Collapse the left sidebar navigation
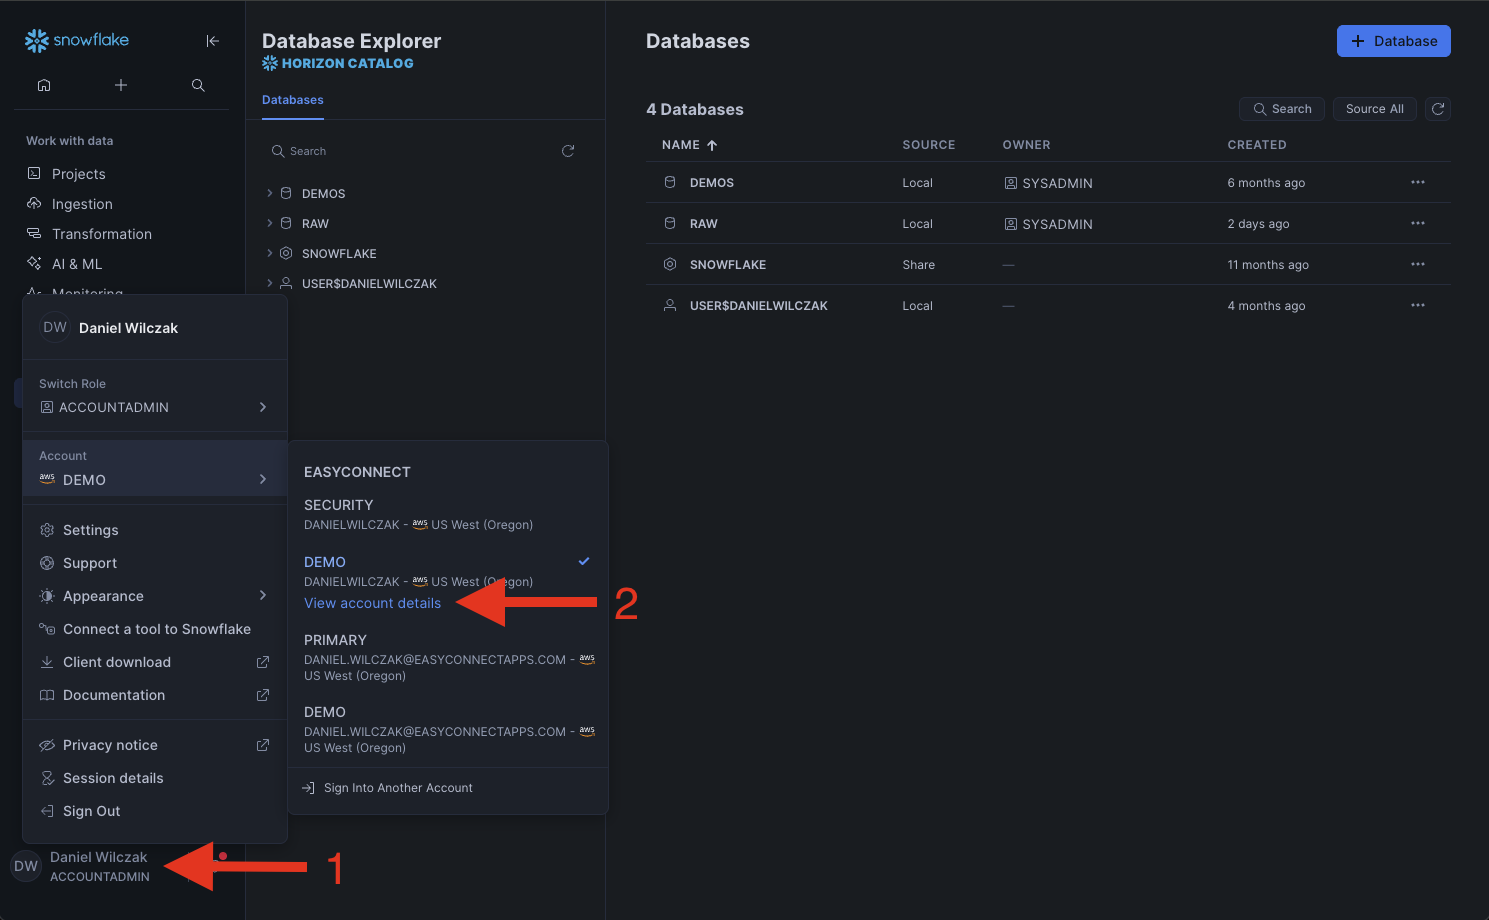 click(x=212, y=41)
